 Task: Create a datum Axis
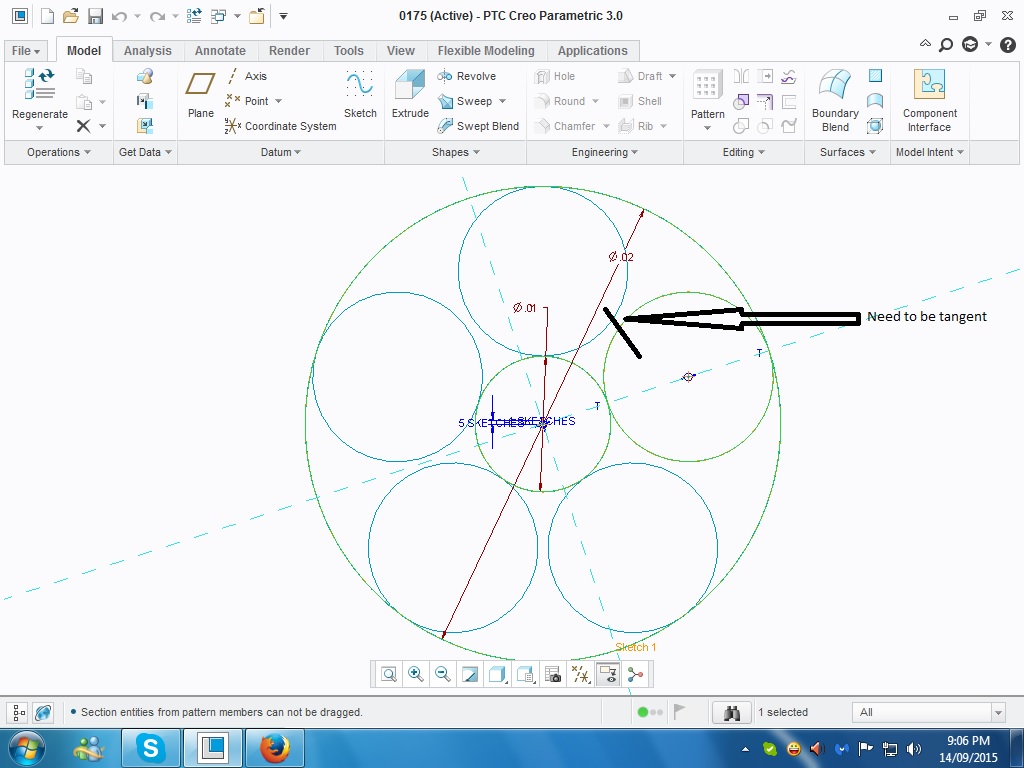click(246, 76)
